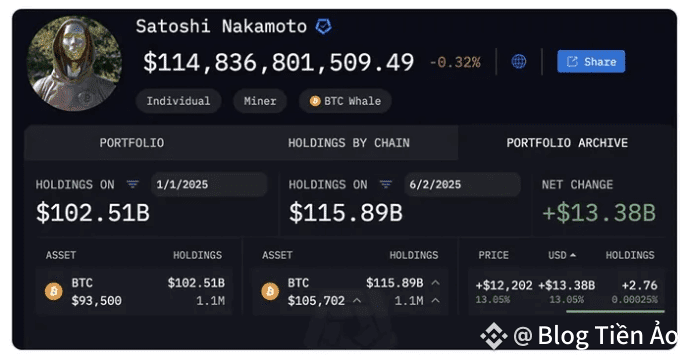Click the Bitcoin icon in the BTC Whale tag
This screenshot has width=687, height=362.
[x=315, y=101]
